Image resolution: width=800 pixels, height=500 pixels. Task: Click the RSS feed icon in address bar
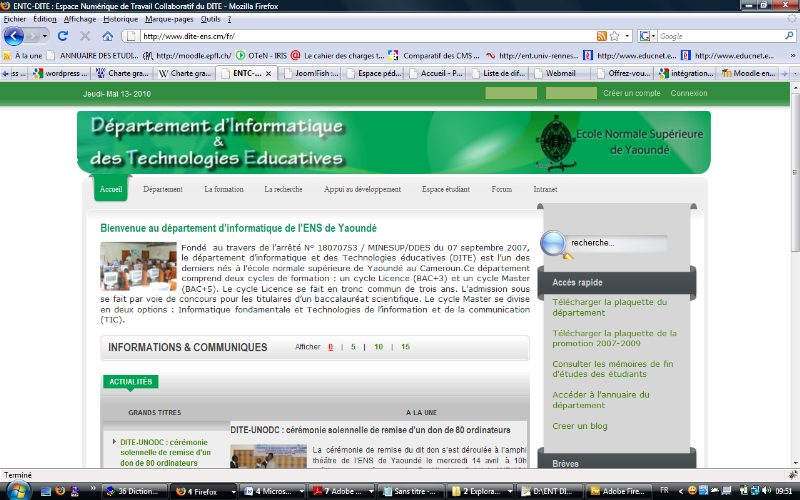(x=601, y=36)
